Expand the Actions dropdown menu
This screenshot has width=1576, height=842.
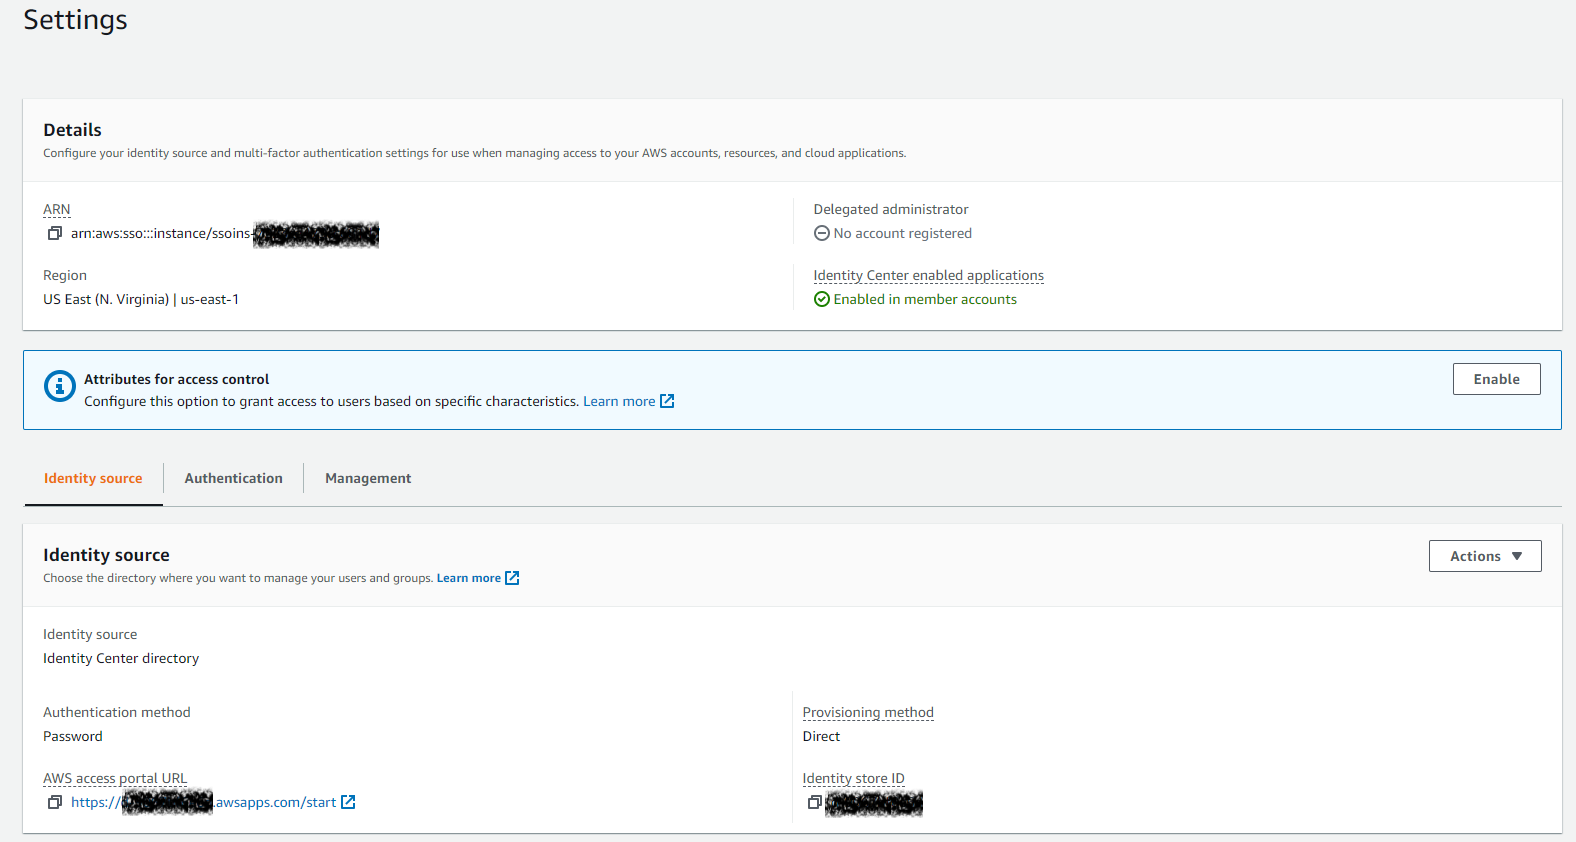[1485, 556]
